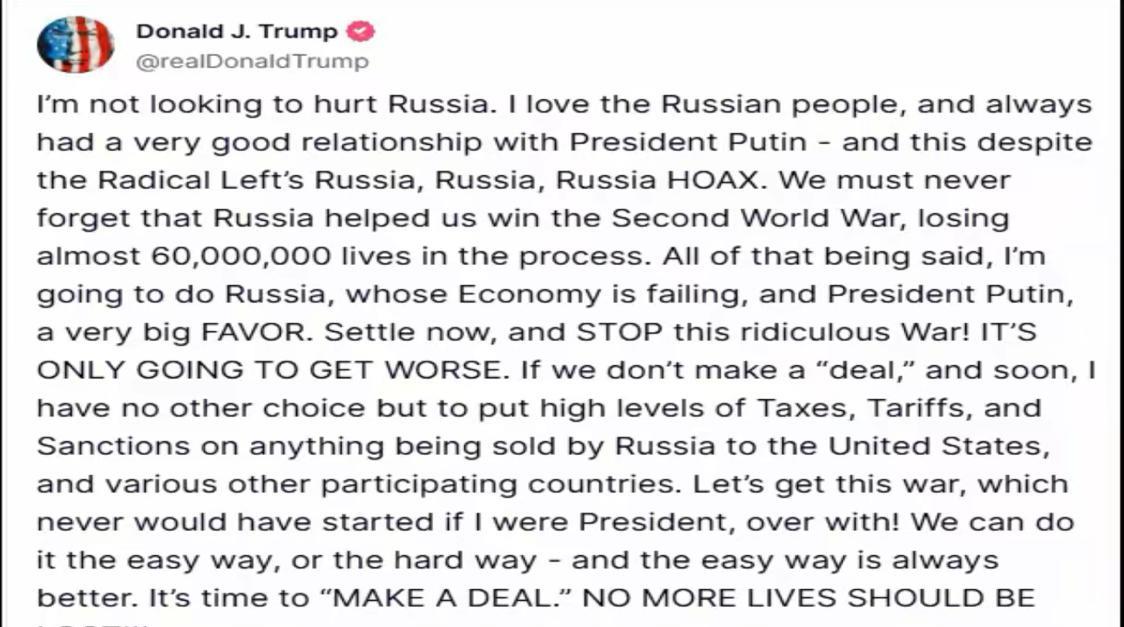1124x627 pixels.
Task: Open Donald J. Trump's profile avatar
Action: (x=75, y=44)
